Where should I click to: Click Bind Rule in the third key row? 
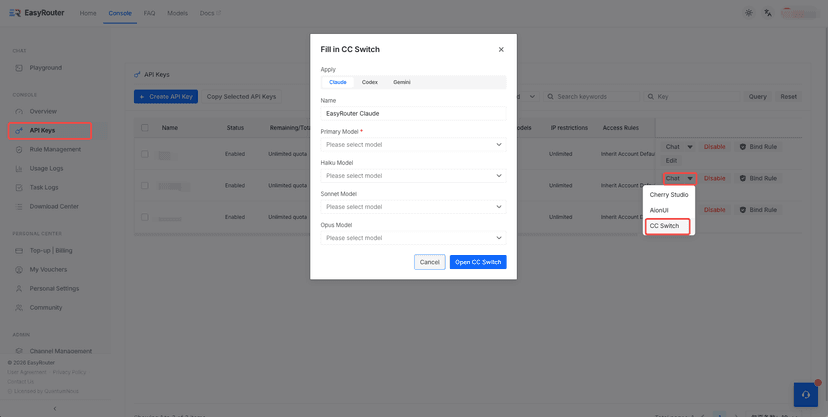pos(758,210)
